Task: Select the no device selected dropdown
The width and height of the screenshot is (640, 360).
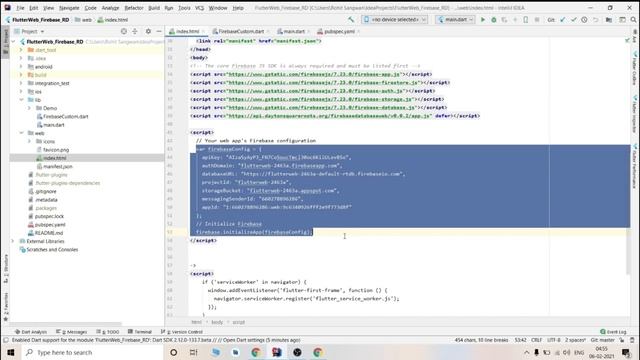Action: click(x=395, y=20)
